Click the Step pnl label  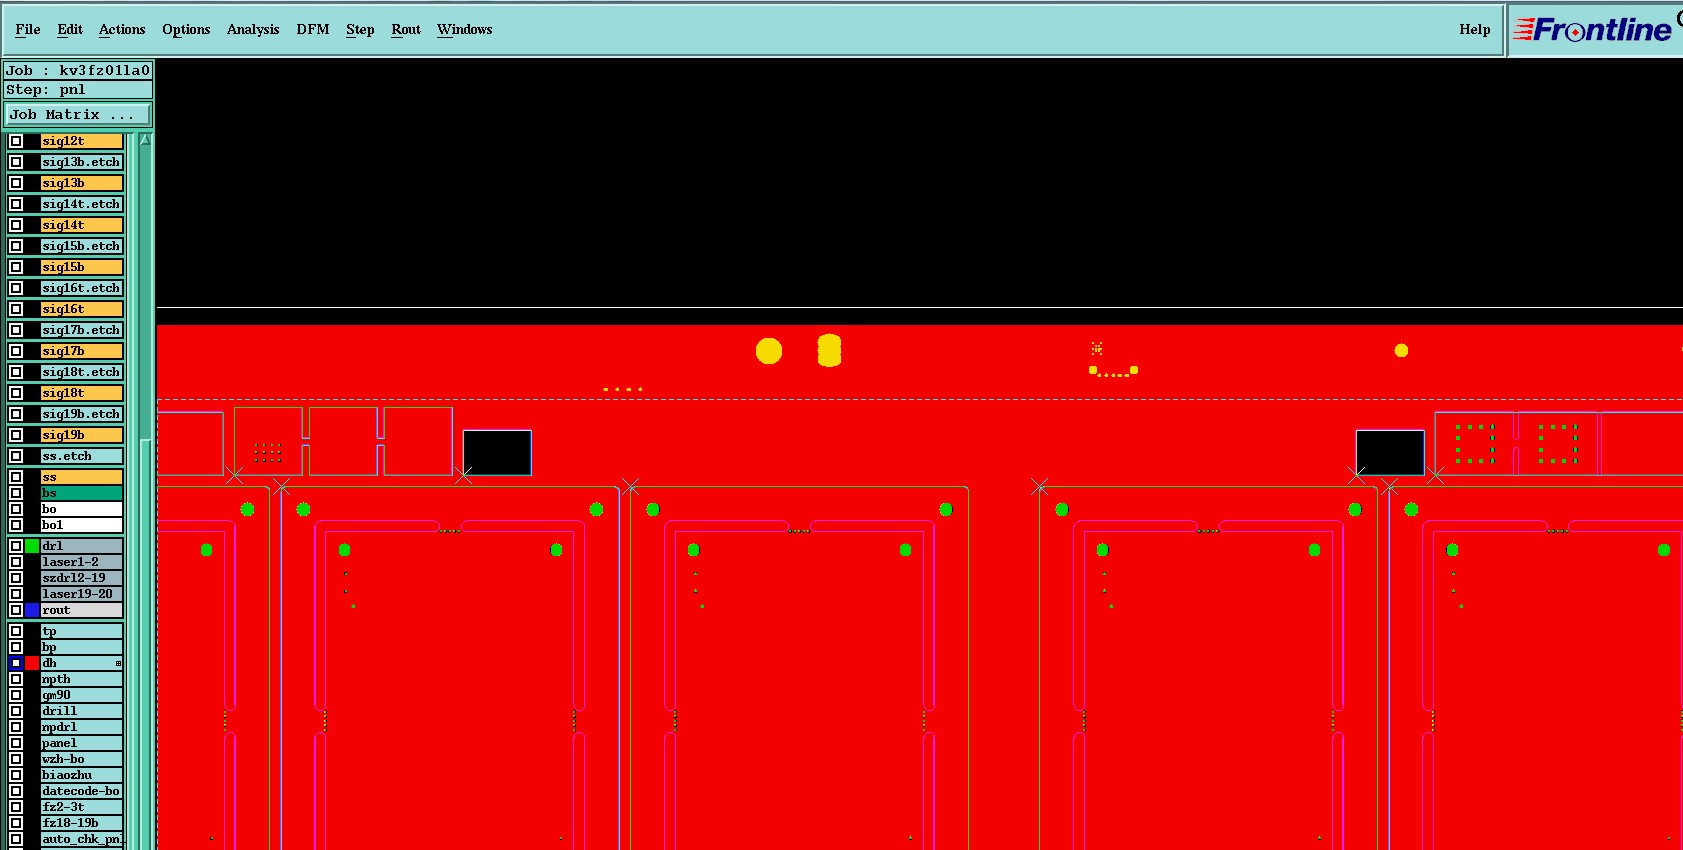[x=78, y=90]
